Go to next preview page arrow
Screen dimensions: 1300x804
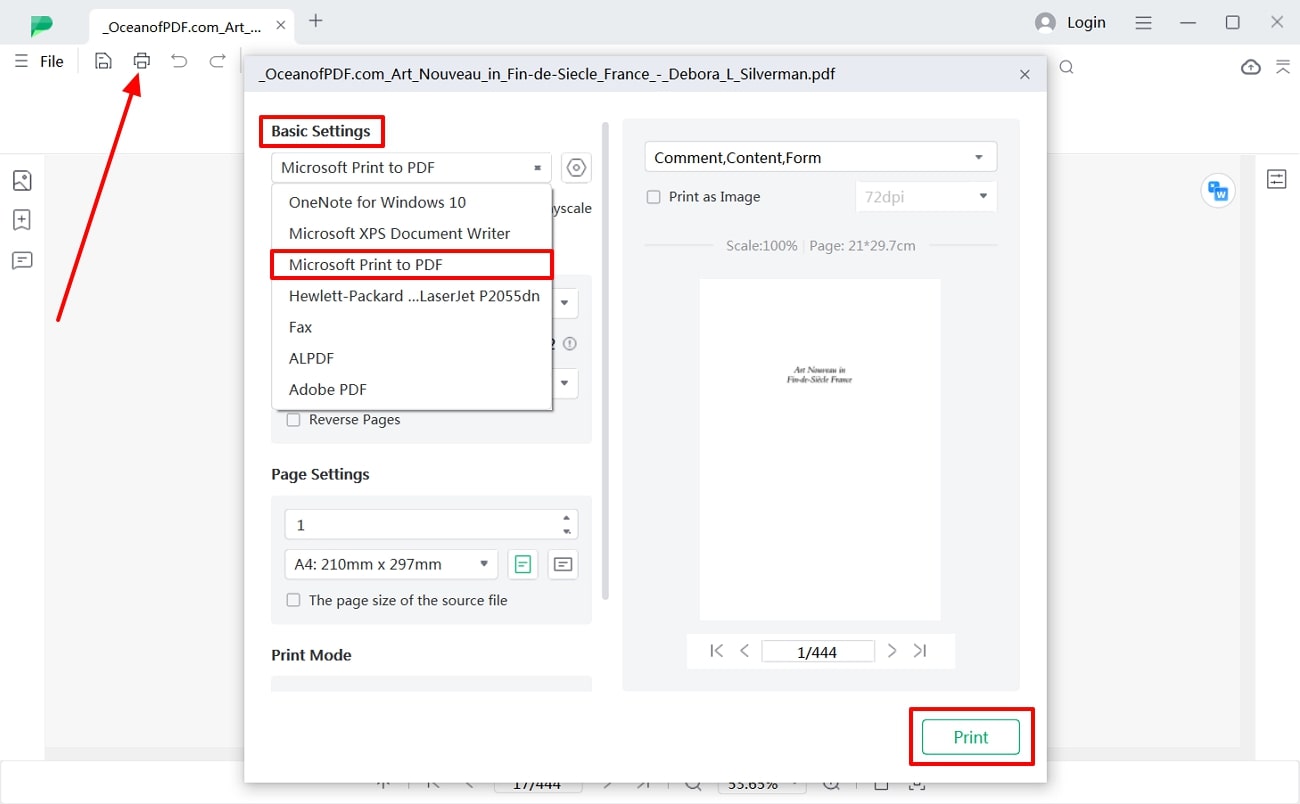(x=892, y=651)
